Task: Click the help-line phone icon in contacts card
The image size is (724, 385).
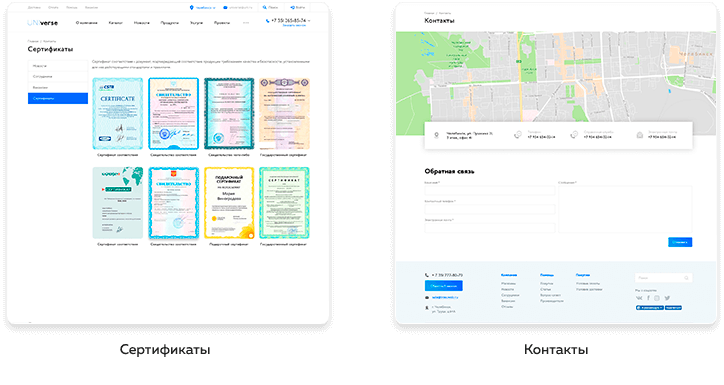Action: (x=574, y=135)
